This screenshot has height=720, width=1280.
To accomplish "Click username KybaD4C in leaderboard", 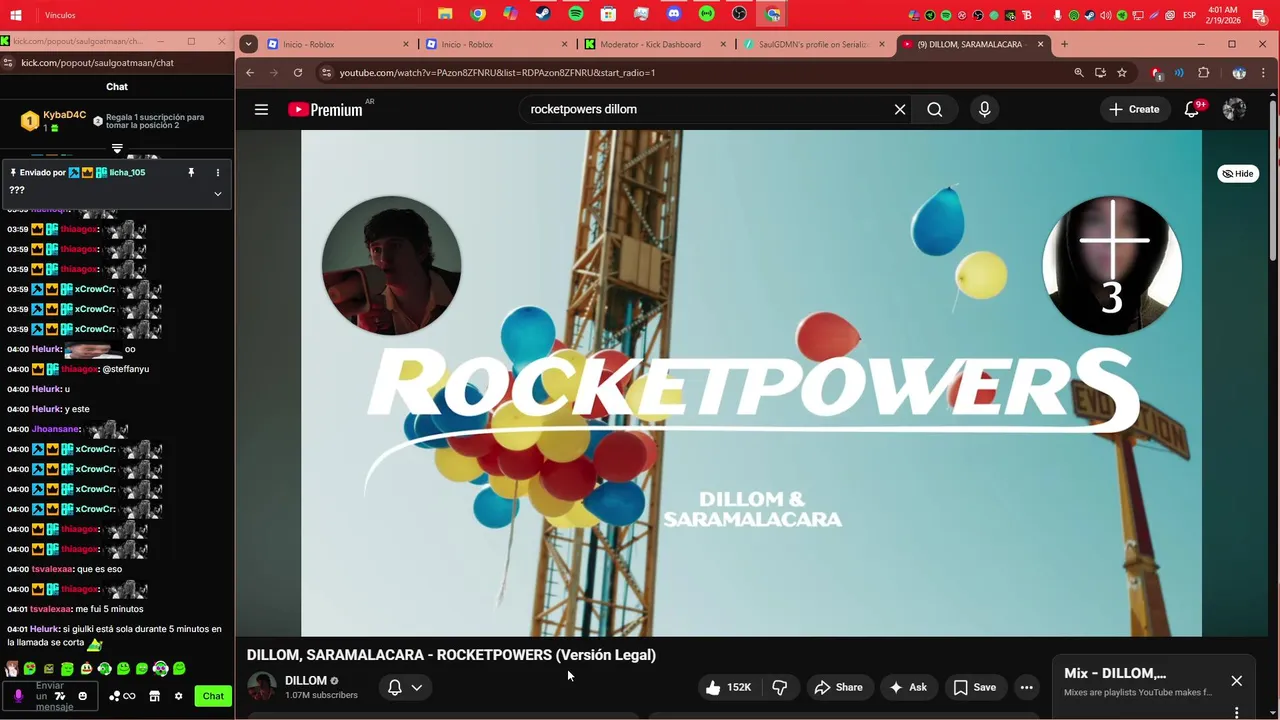I will coord(64,115).
